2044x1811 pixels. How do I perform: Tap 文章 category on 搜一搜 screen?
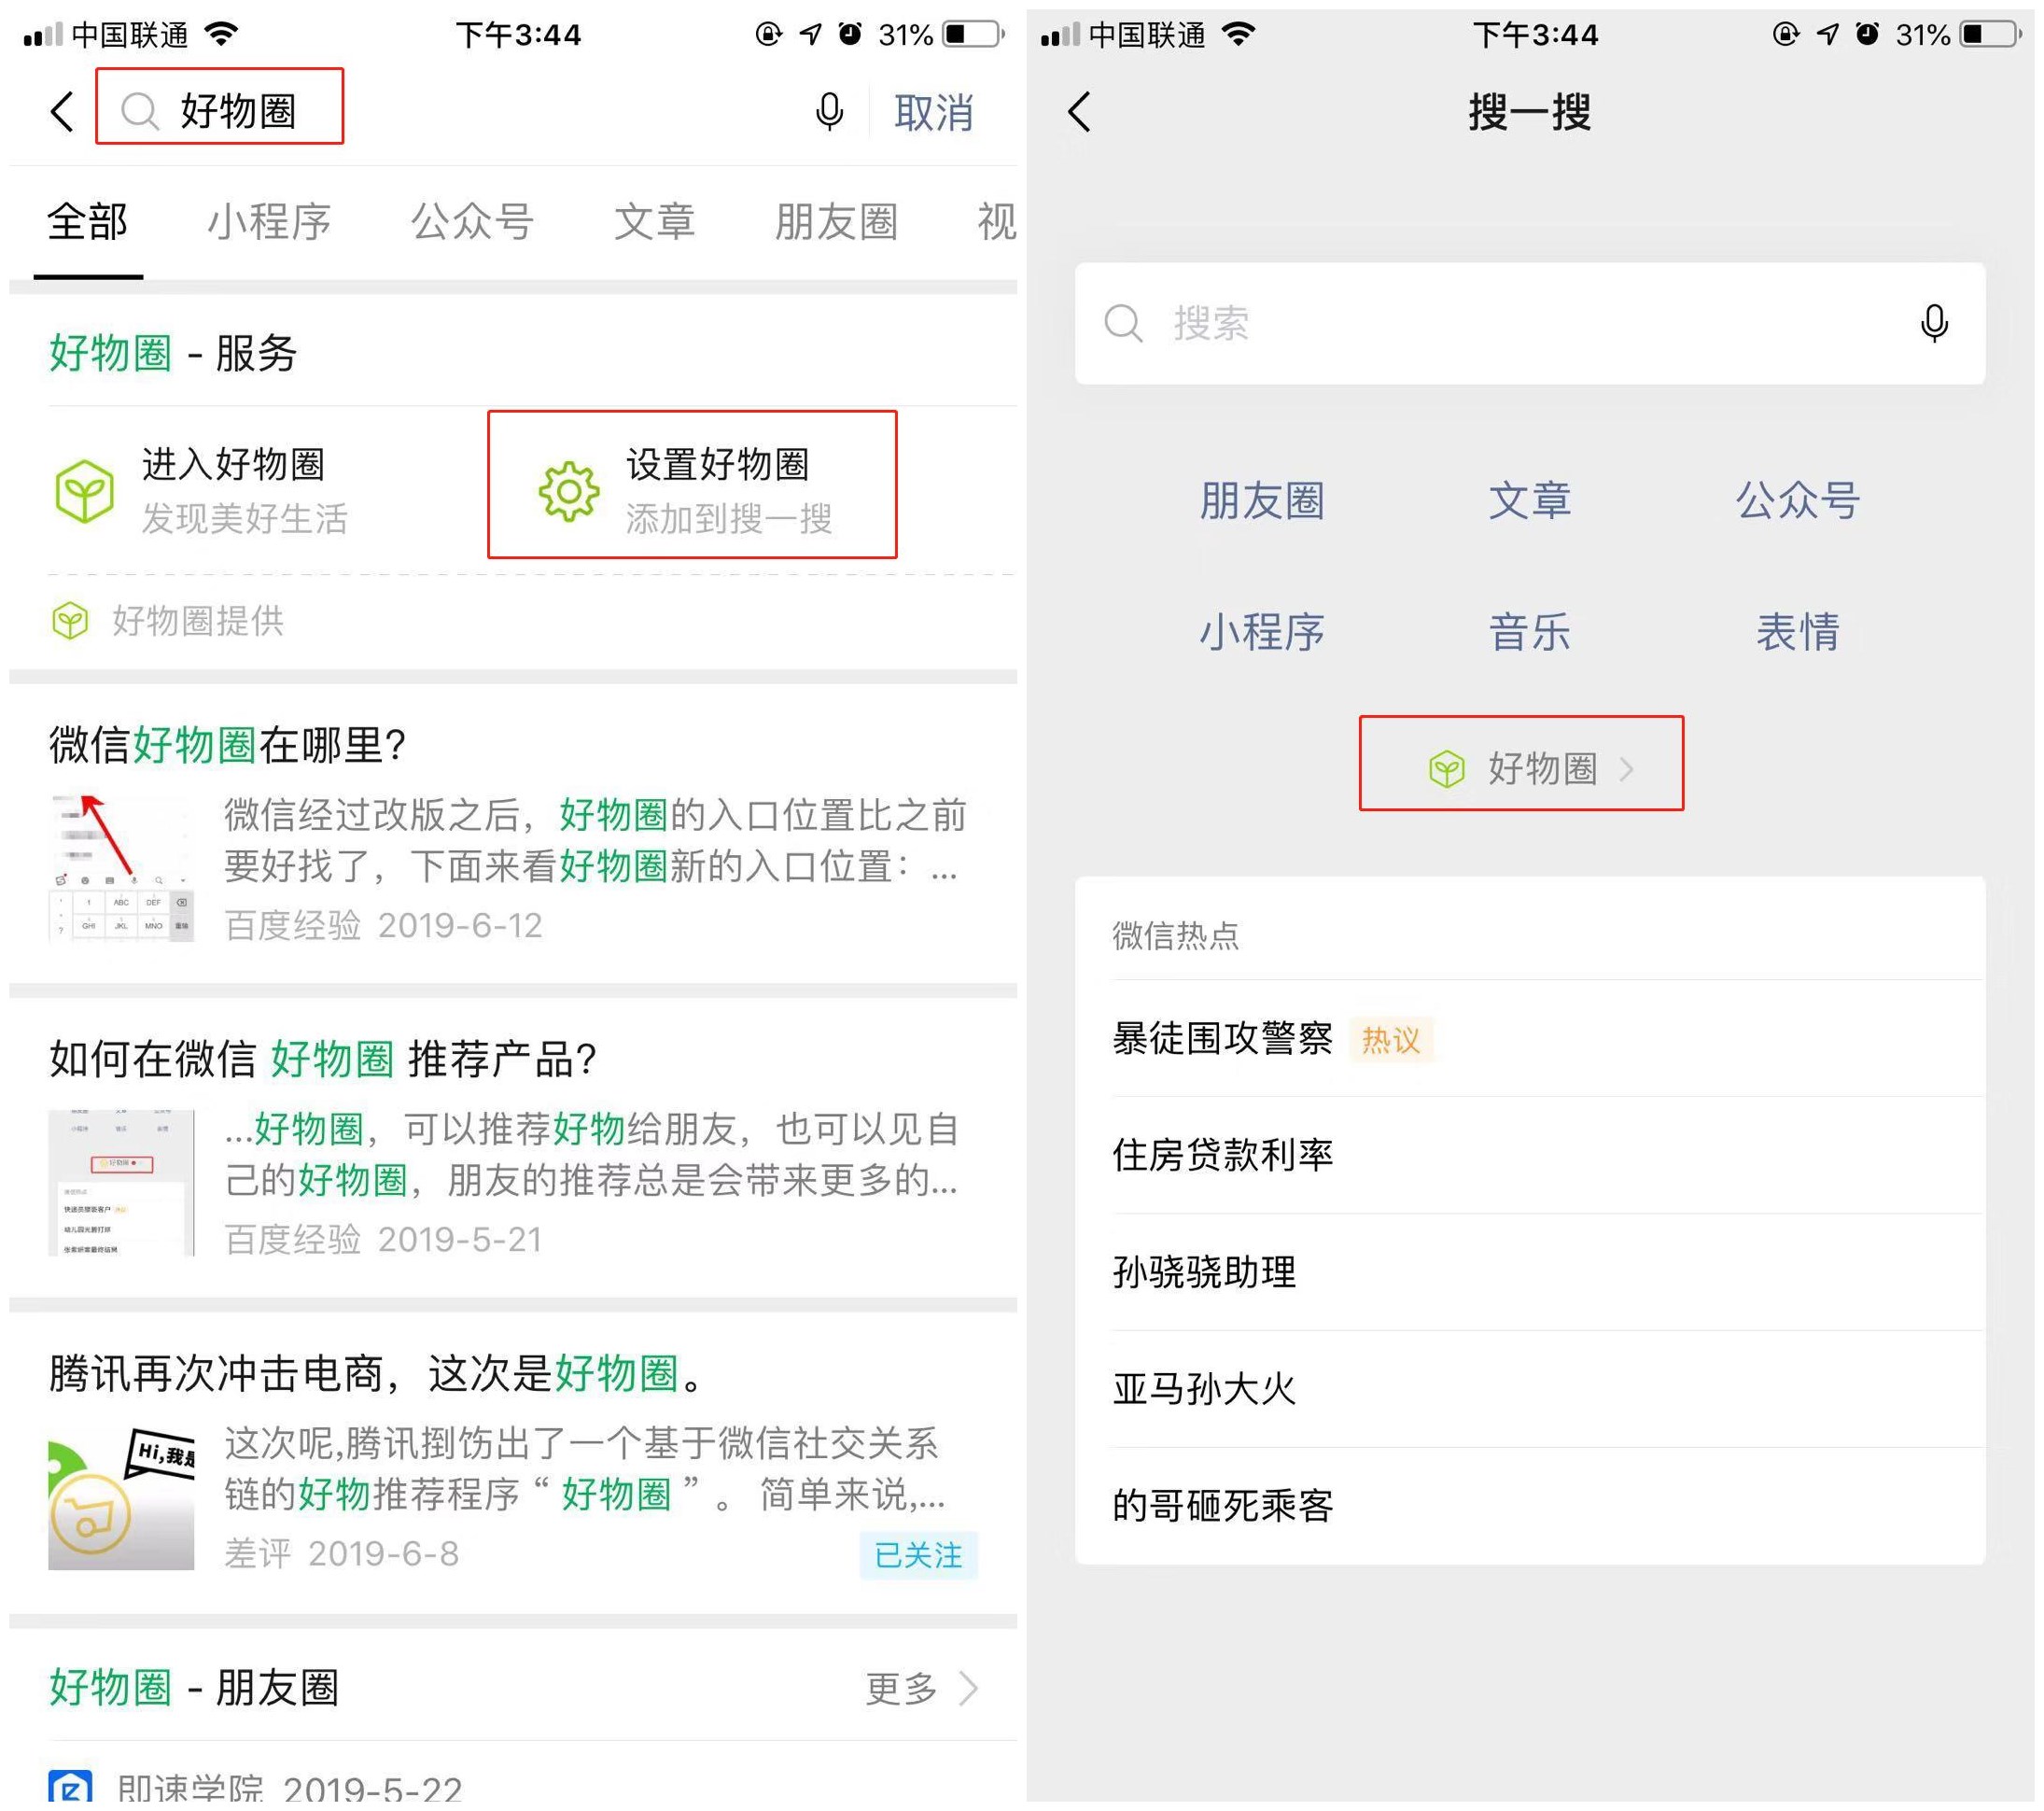(x=1530, y=501)
